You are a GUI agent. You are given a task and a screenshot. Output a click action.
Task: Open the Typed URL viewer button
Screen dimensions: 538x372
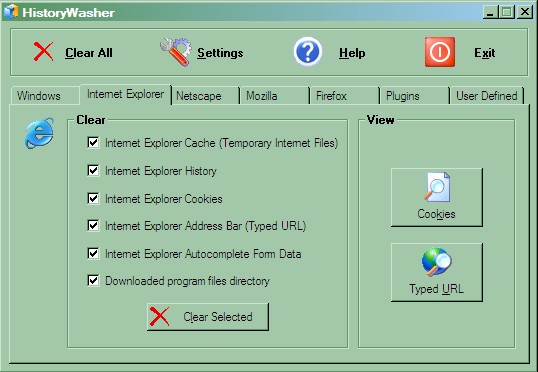click(436, 272)
